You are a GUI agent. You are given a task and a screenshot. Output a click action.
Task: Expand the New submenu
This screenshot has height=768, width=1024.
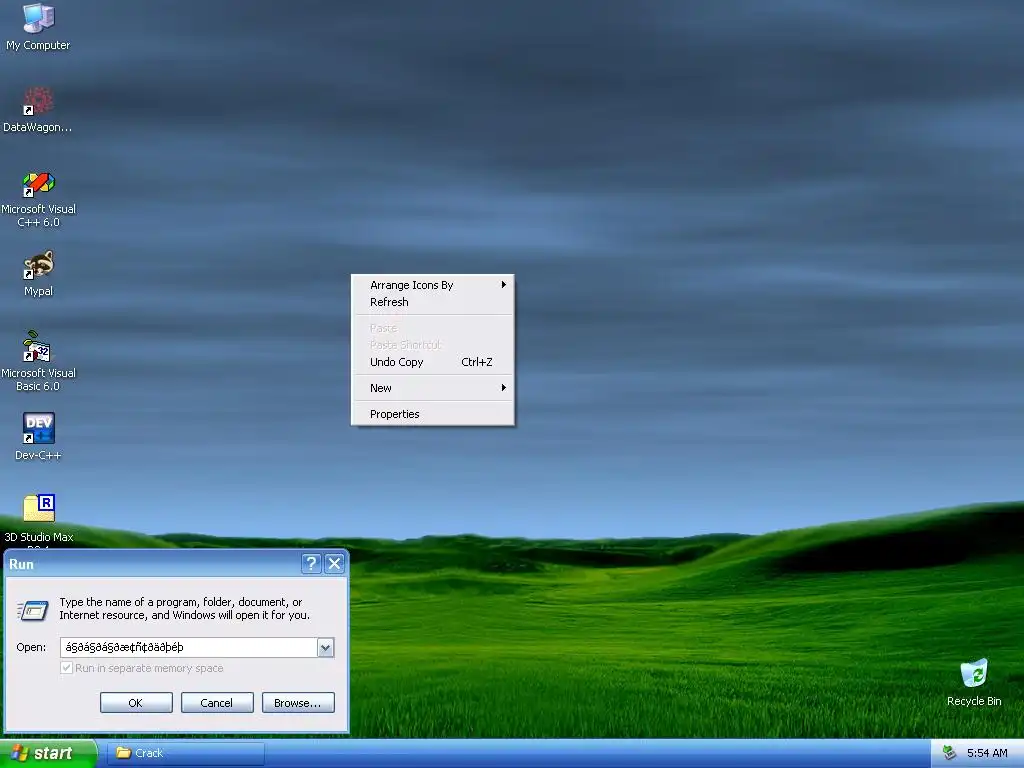pyautogui.click(x=433, y=388)
